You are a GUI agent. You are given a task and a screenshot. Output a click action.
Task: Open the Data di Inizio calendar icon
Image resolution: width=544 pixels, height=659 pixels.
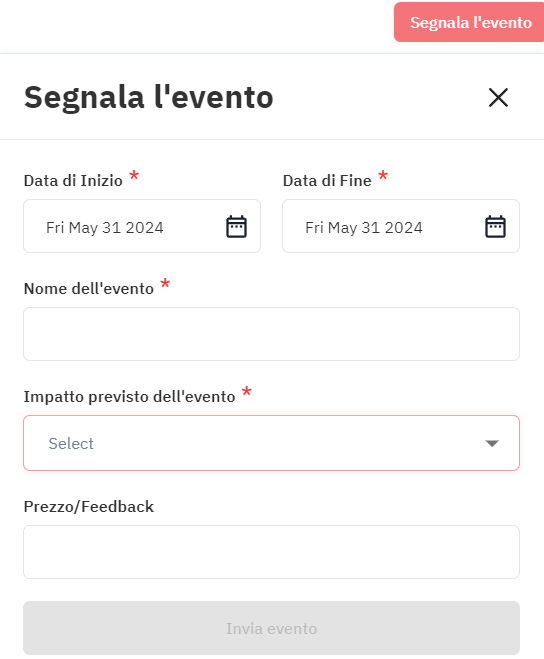237,227
